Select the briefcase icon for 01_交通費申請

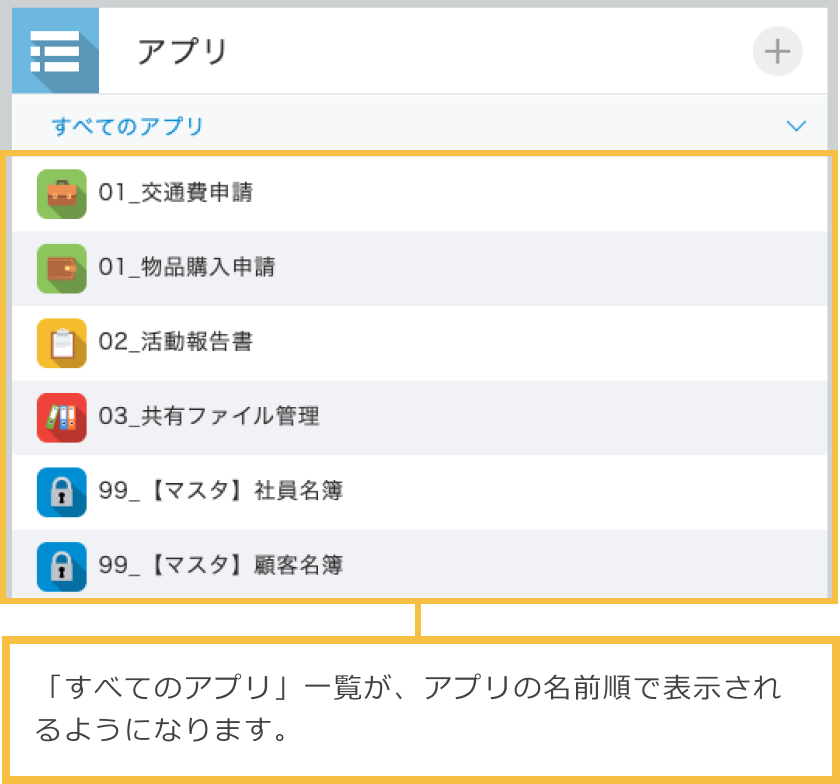point(62,195)
